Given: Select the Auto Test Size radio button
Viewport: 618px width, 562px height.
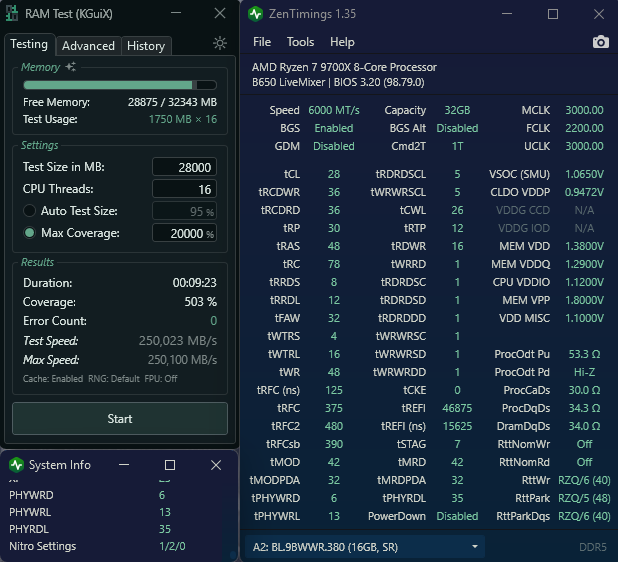Looking at the screenshot, I should click(x=29, y=211).
